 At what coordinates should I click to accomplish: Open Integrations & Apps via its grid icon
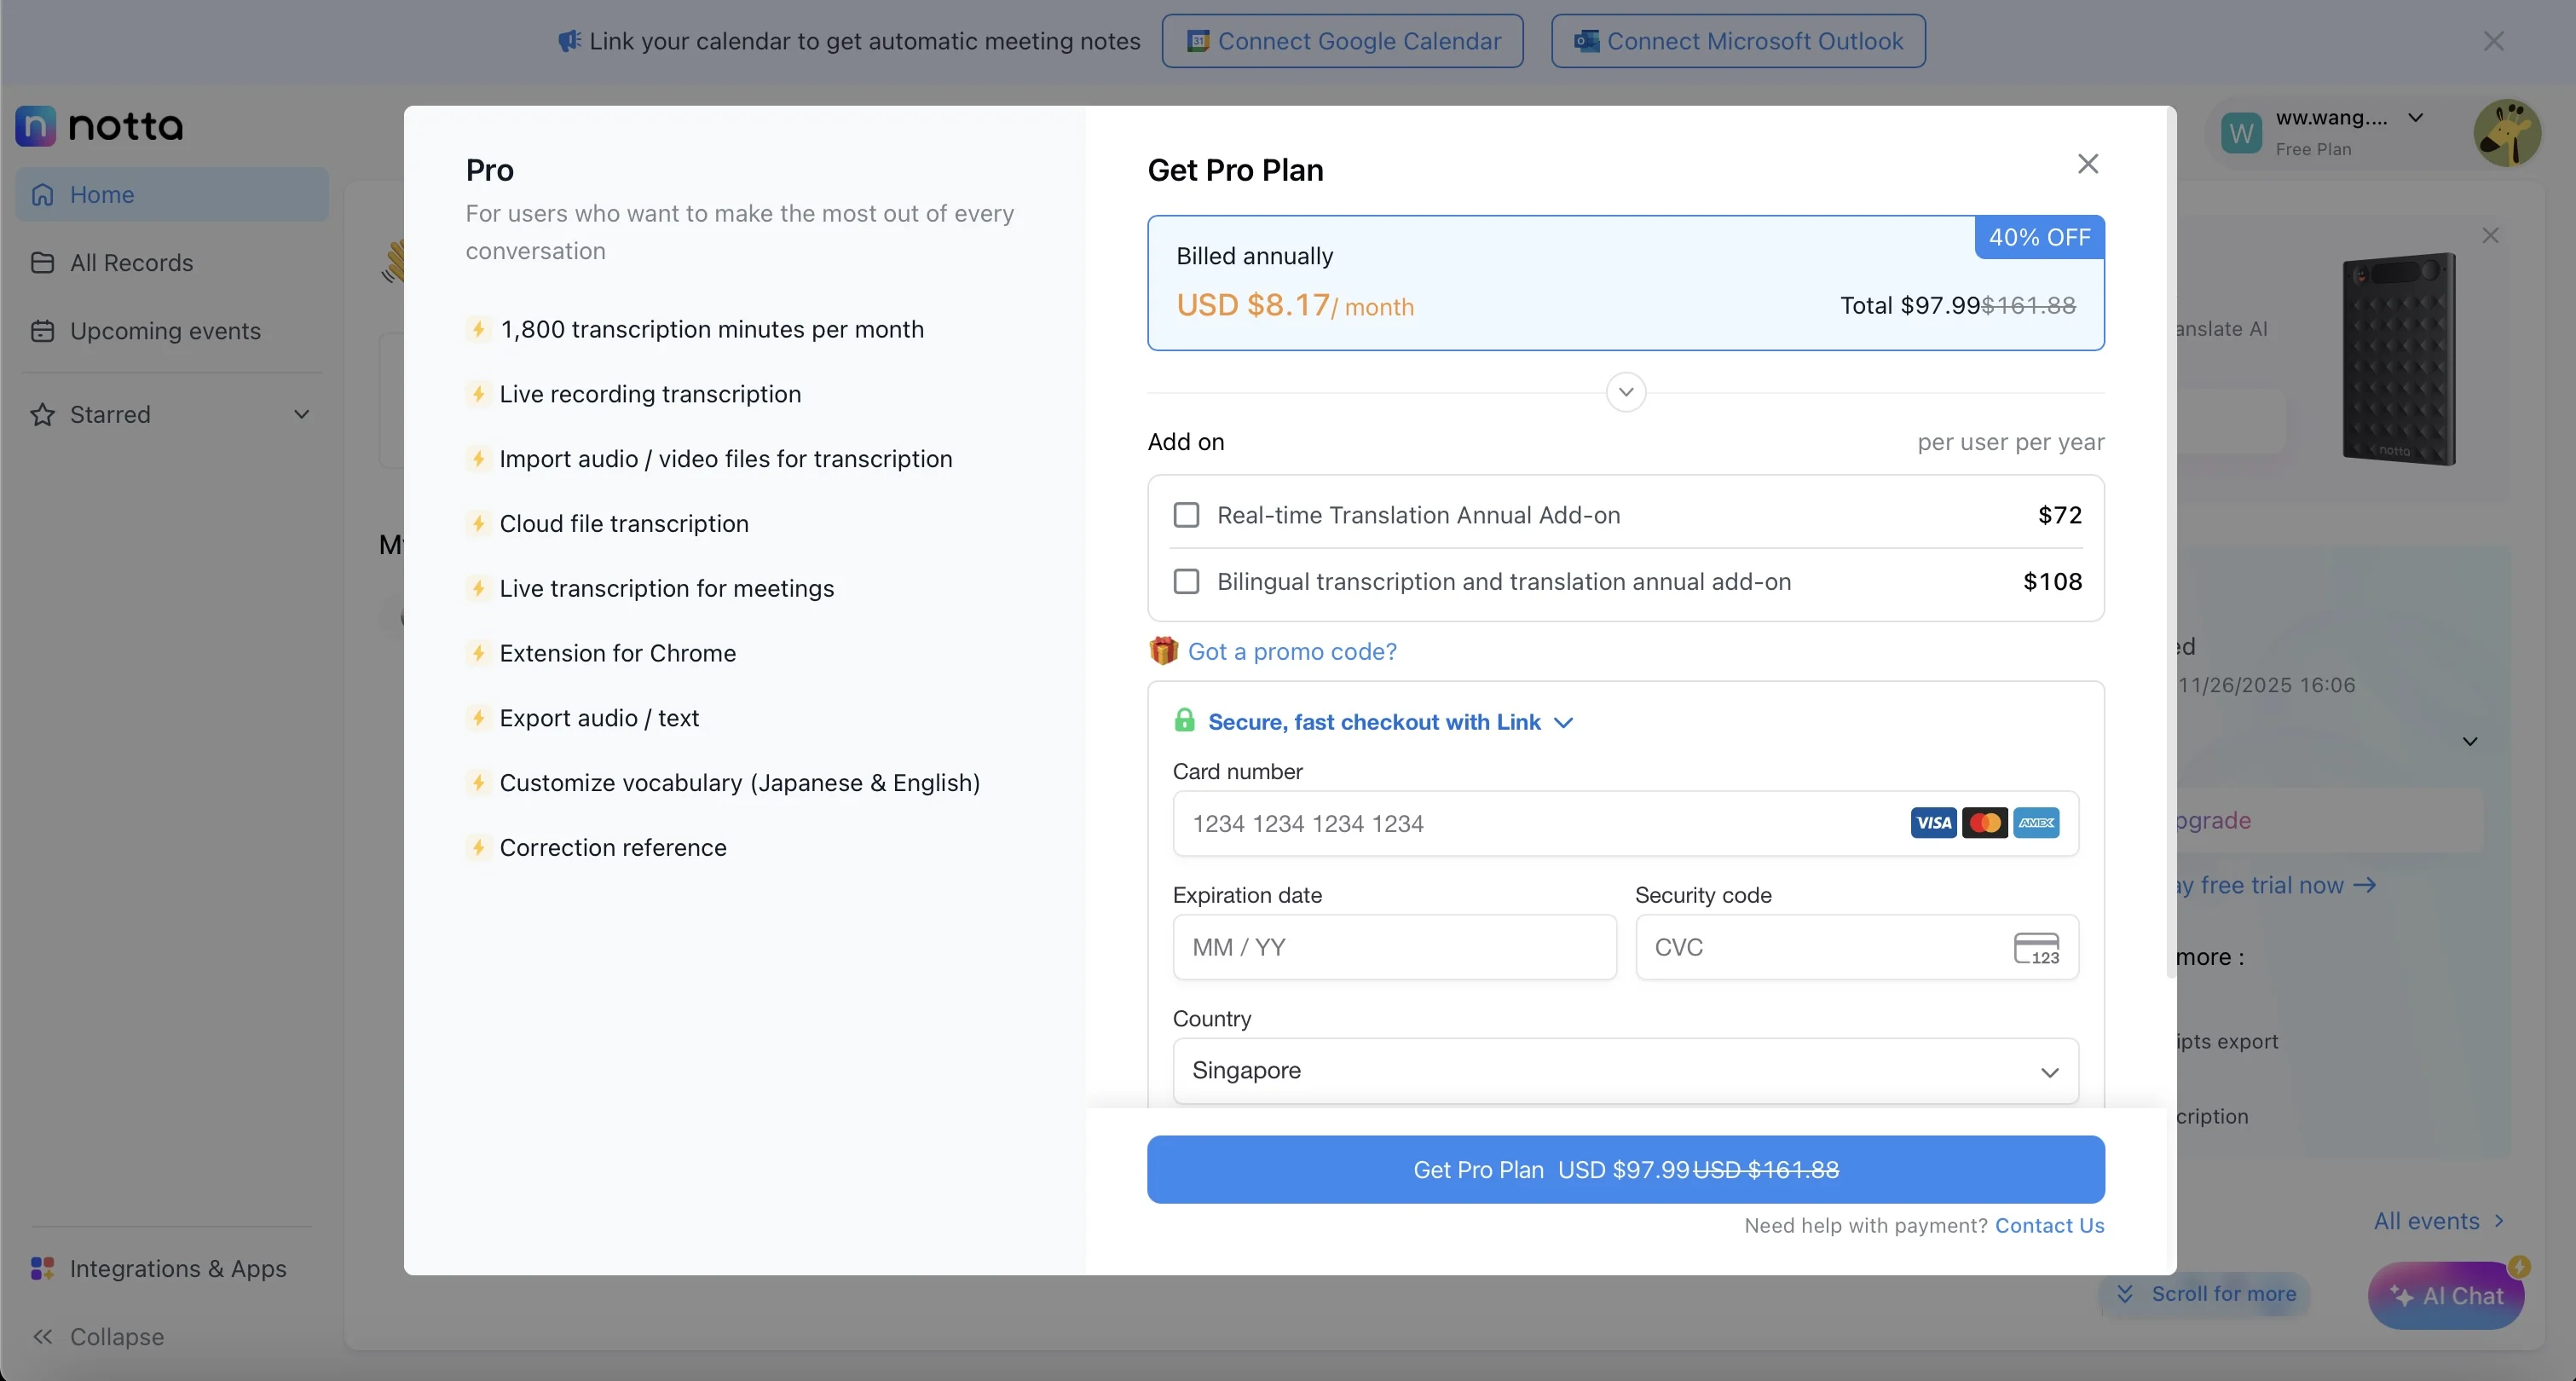point(42,1268)
